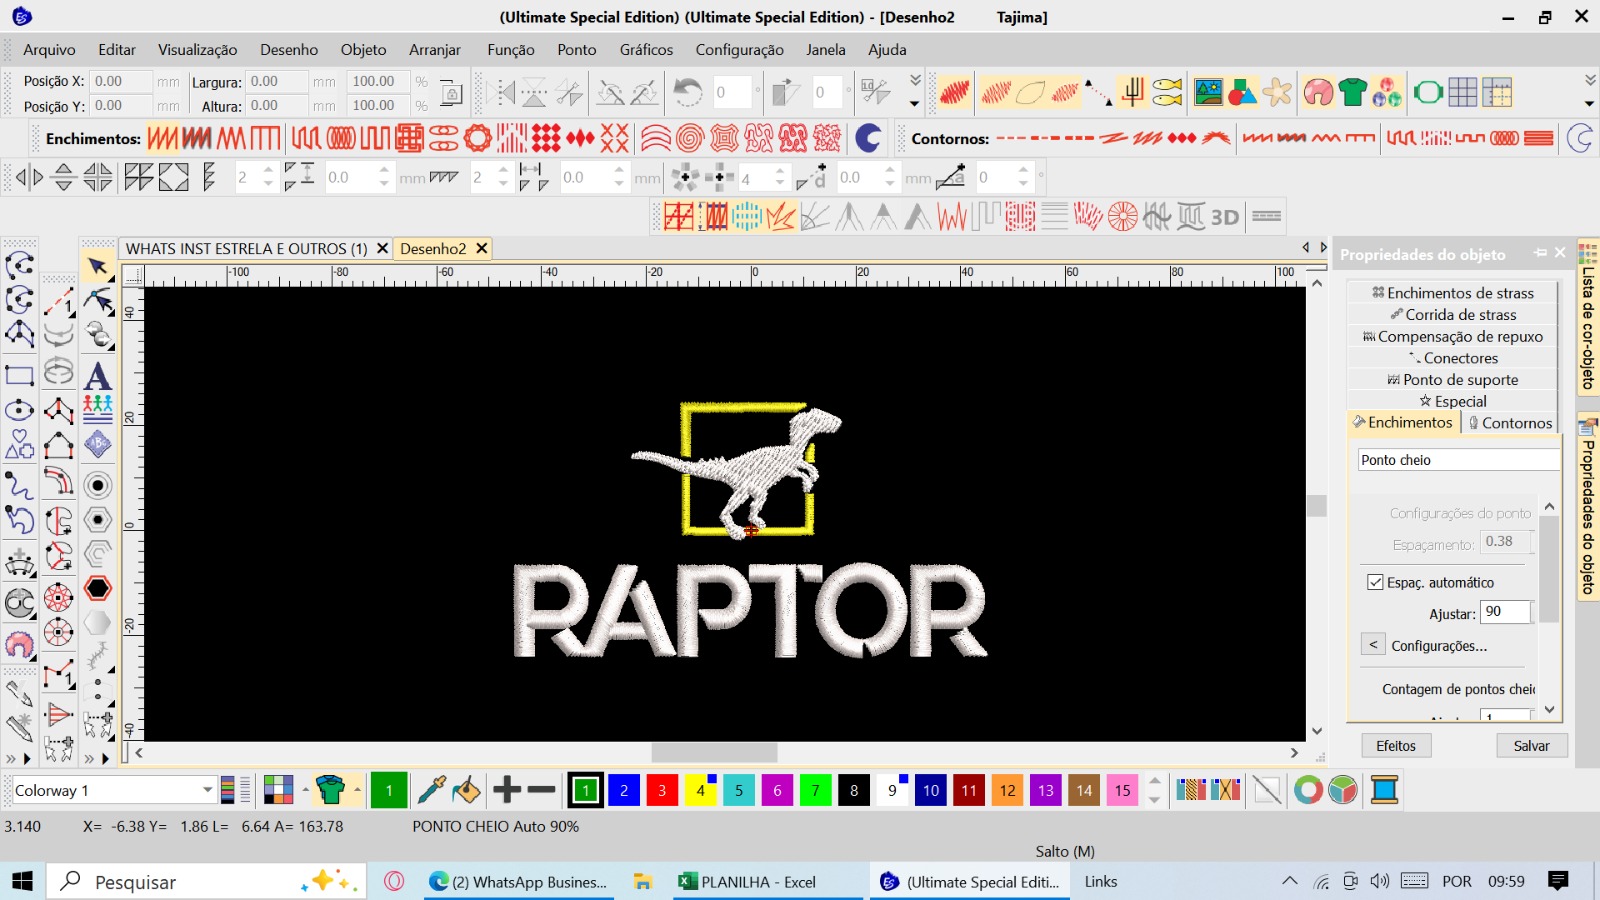The width and height of the screenshot is (1600, 900).
Task: Switch to WHATS INST ESTRELA E OUTROS tab
Action: pos(246,248)
